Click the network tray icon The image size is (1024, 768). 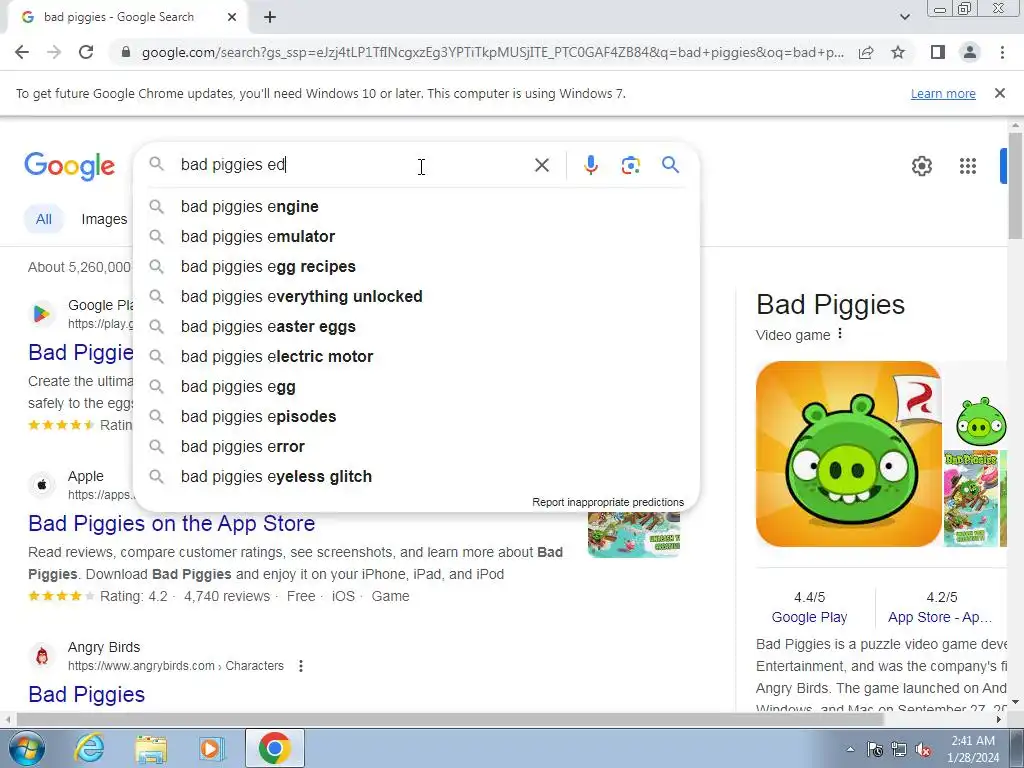coord(899,750)
